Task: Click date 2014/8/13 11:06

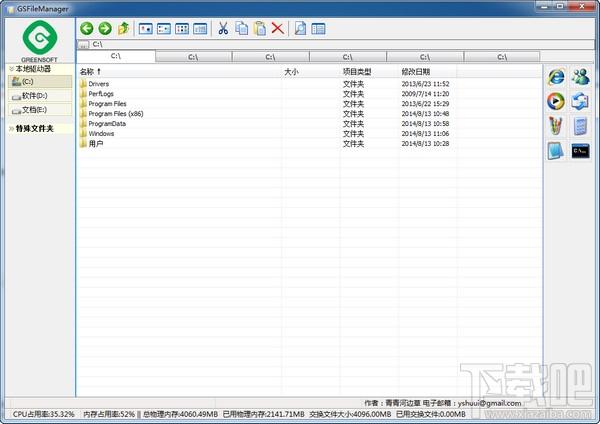Action: click(425, 134)
